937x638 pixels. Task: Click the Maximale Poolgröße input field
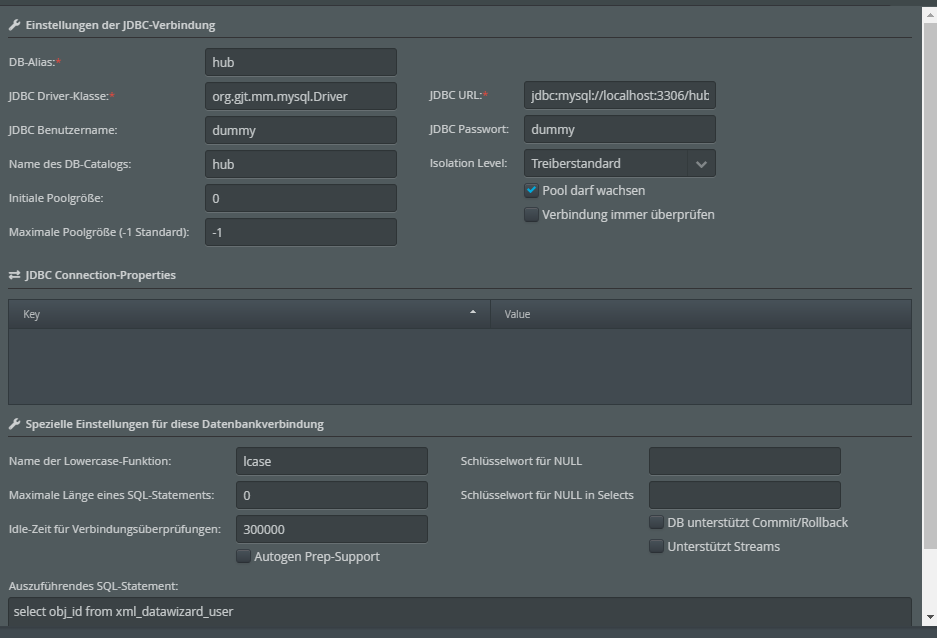pyautogui.click(x=300, y=232)
